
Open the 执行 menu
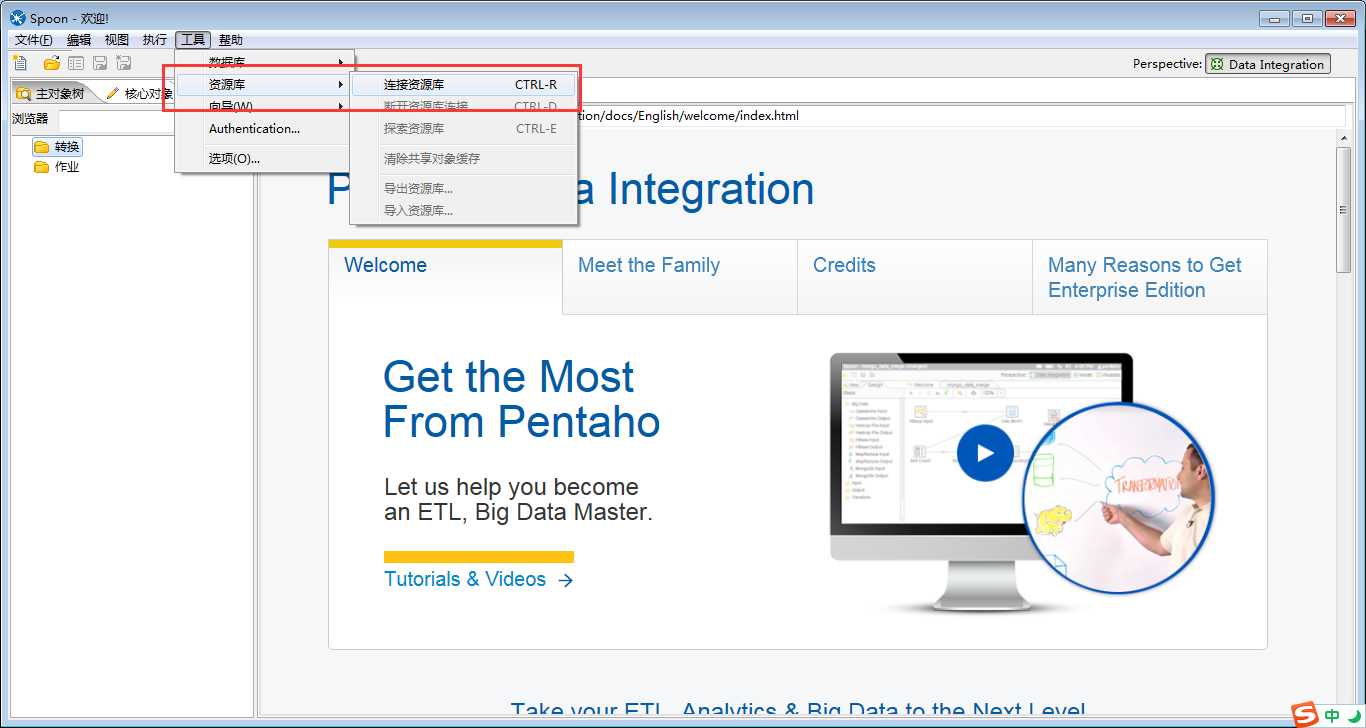point(155,40)
